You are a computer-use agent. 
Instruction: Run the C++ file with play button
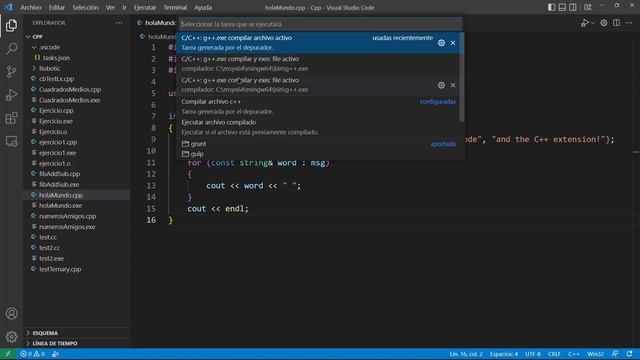pyautogui.click(x=584, y=23)
